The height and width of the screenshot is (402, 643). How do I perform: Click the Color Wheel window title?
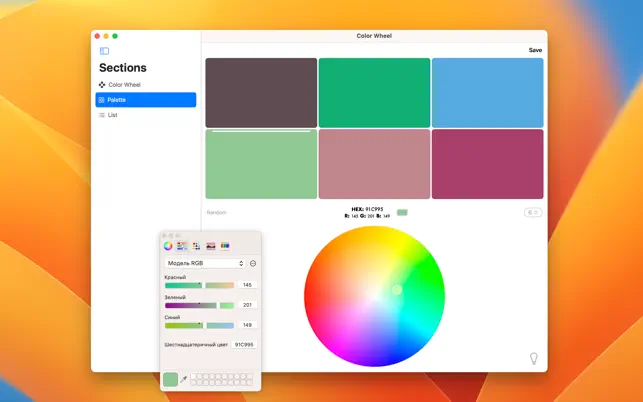pyautogui.click(x=374, y=36)
